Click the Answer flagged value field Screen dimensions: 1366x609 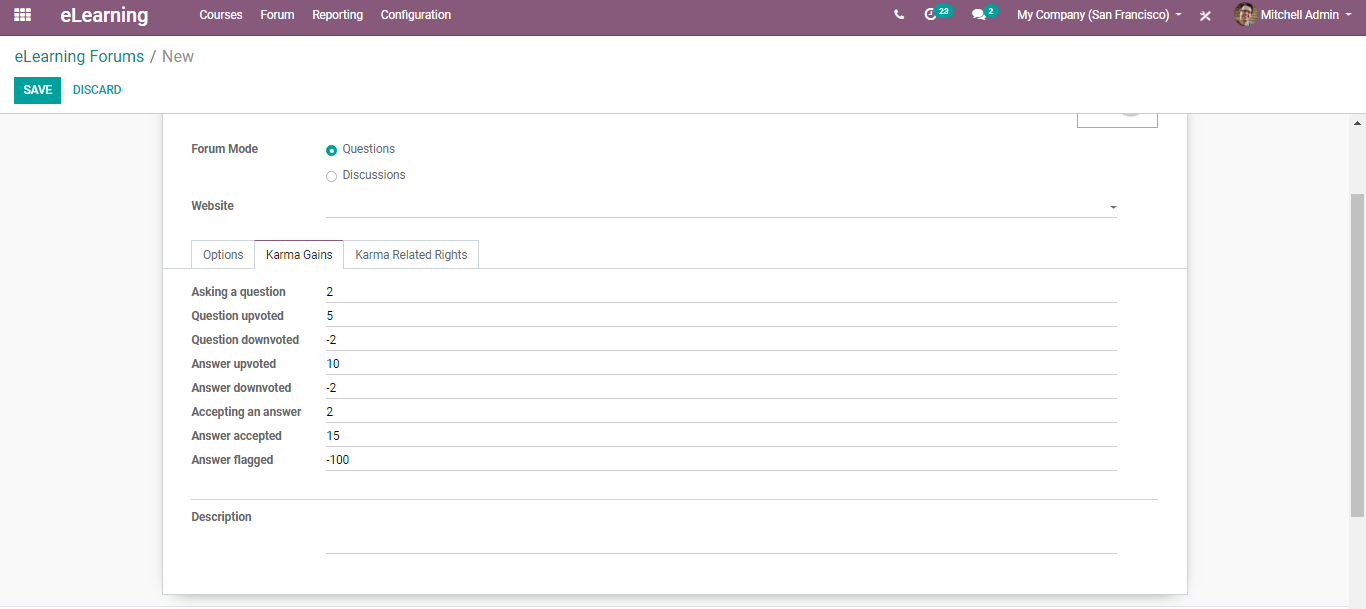(721, 460)
